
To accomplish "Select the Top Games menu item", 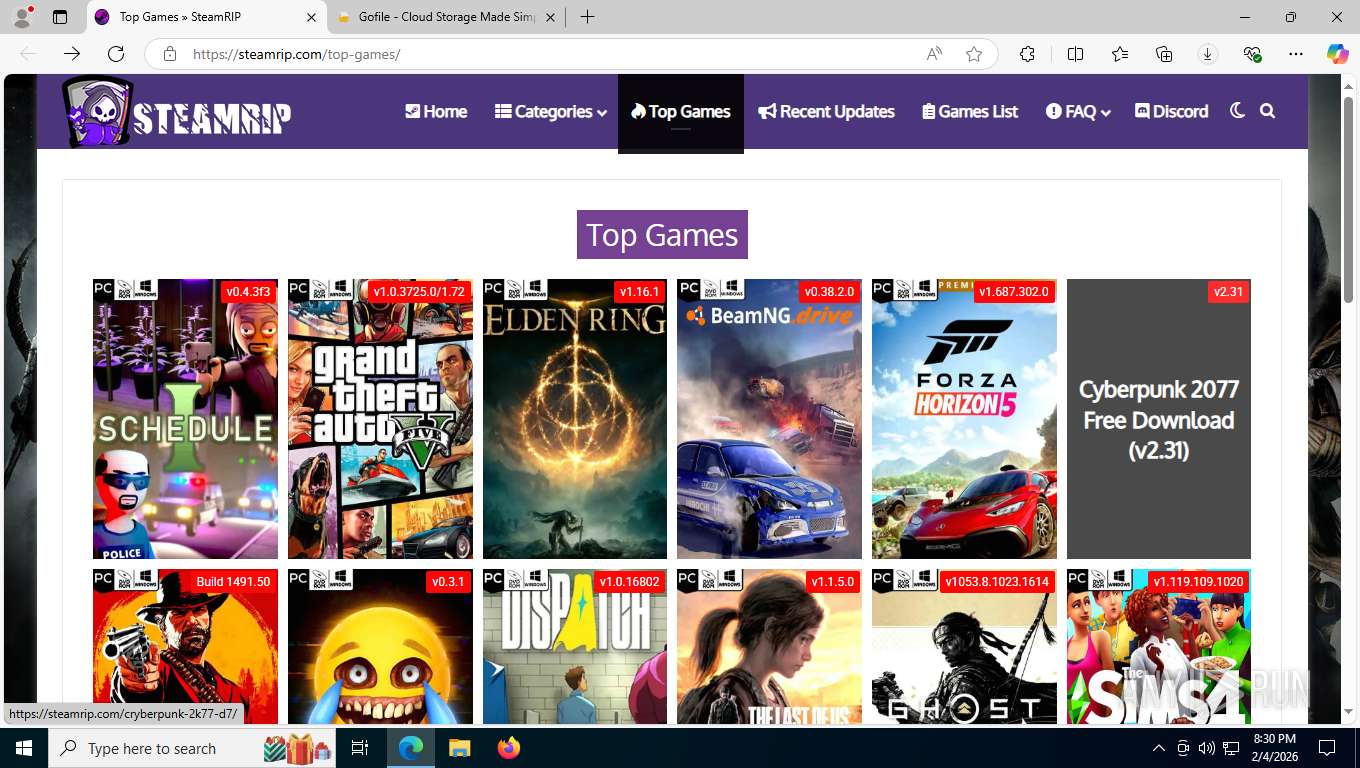I will [681, 111].
